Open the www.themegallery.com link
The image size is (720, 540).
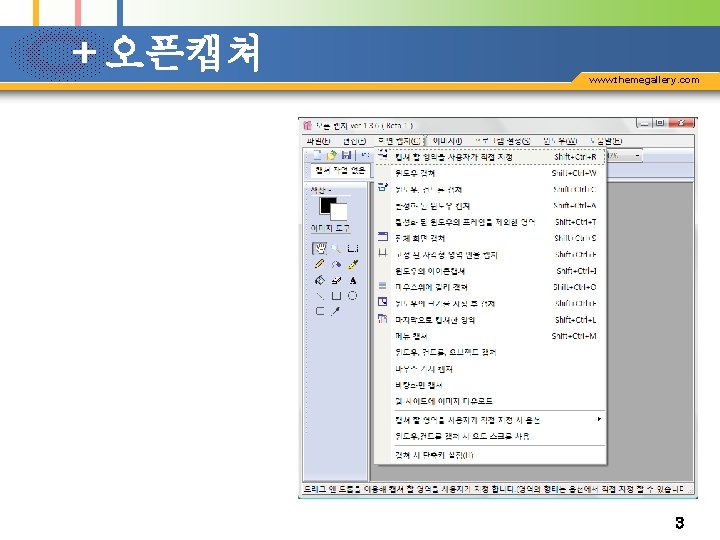[644, 80]
